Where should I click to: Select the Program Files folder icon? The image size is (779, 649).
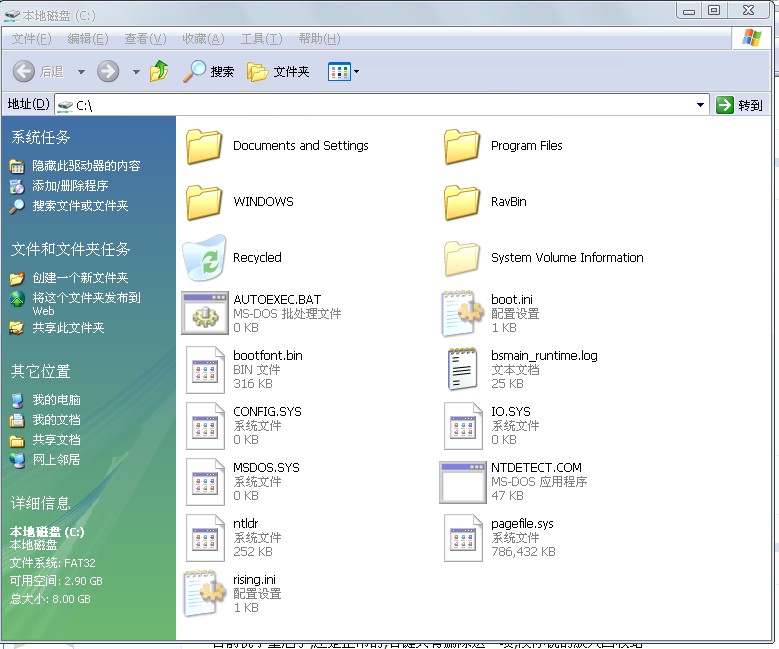462,146
